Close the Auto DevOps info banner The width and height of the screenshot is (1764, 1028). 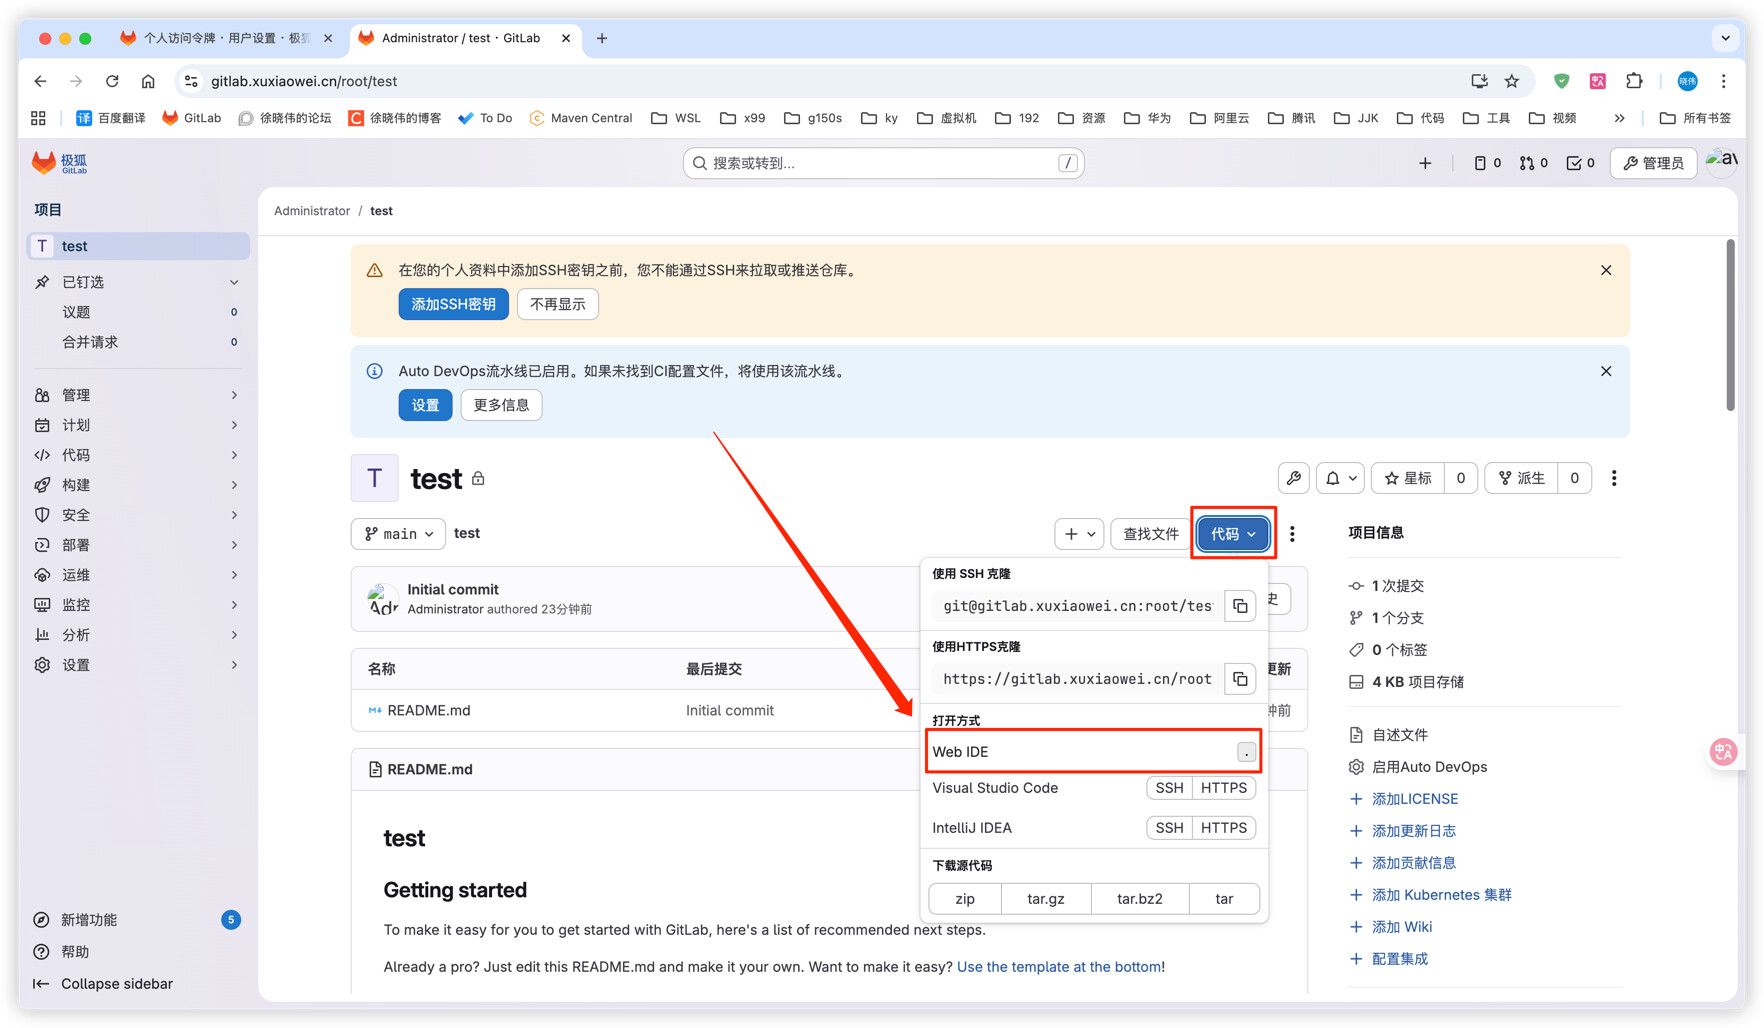pyautogui.click(x=1606, y=371)
